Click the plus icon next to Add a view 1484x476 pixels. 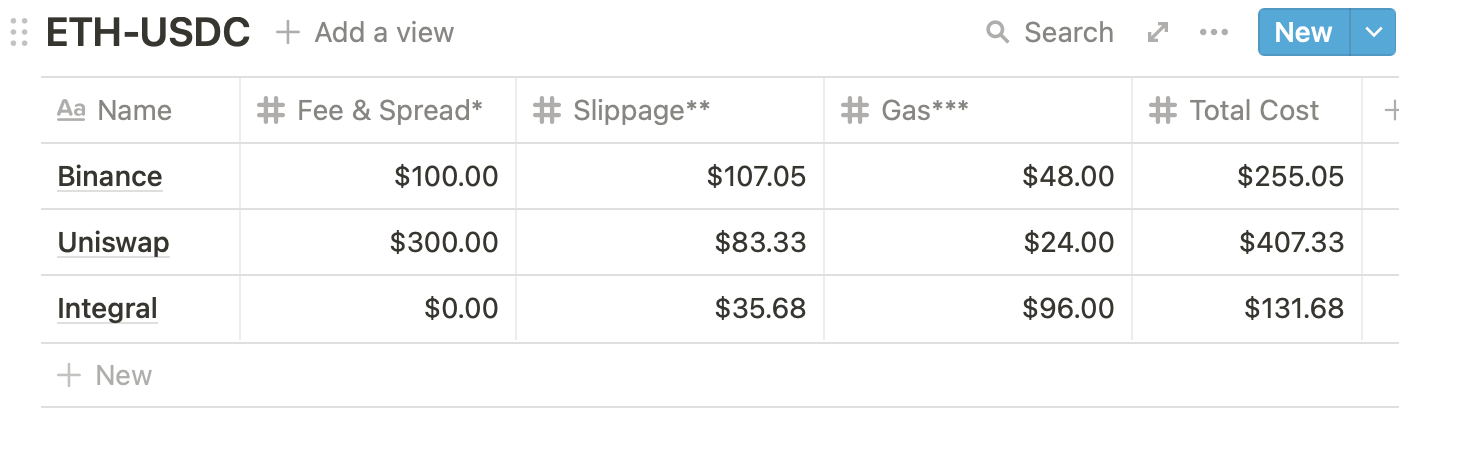pyautogui.click(x=288, y=33)
